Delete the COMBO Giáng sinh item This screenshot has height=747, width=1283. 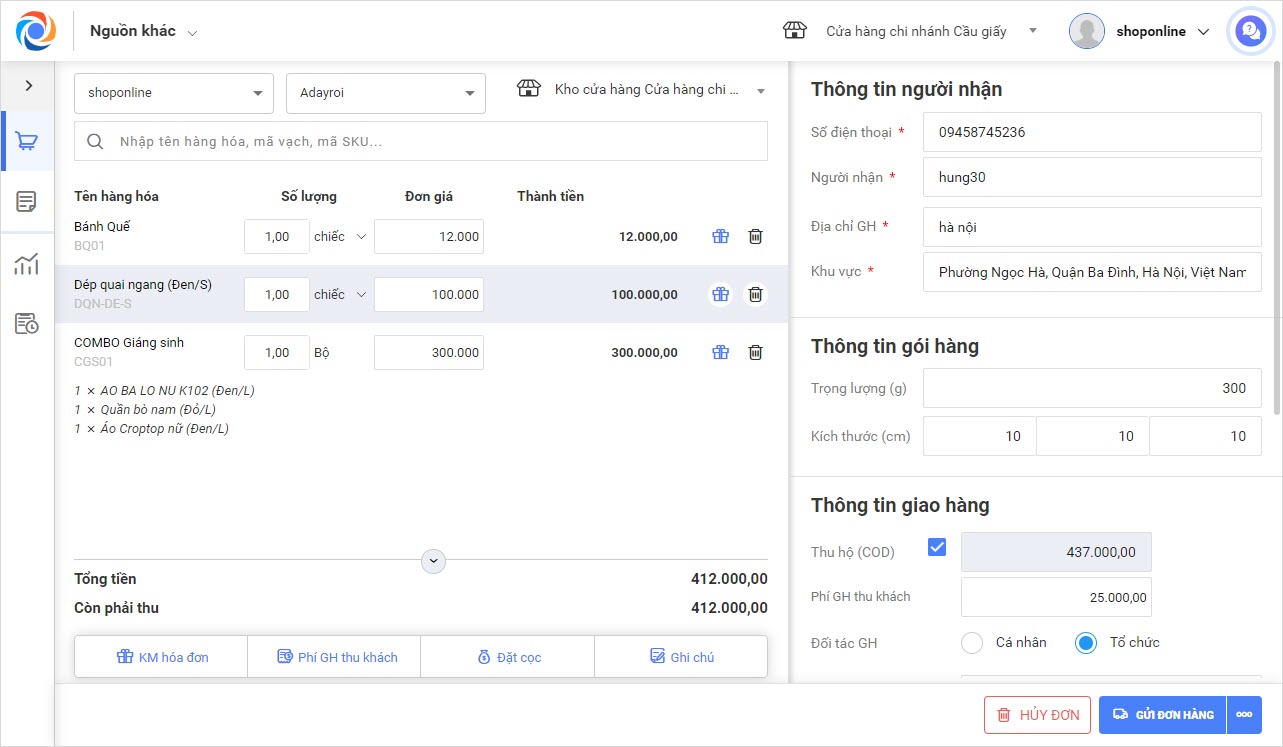point(756,353)
